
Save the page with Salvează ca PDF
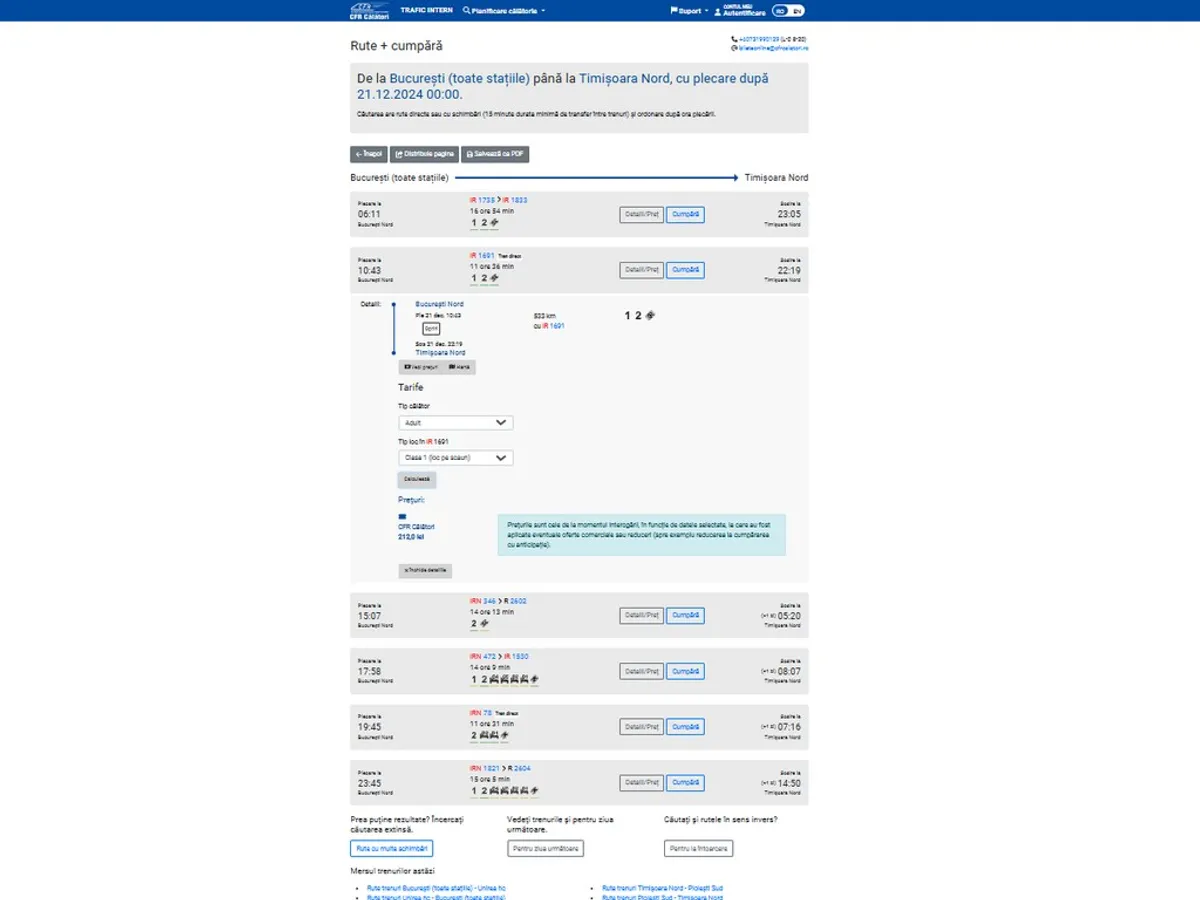click(x=495, y=154)
